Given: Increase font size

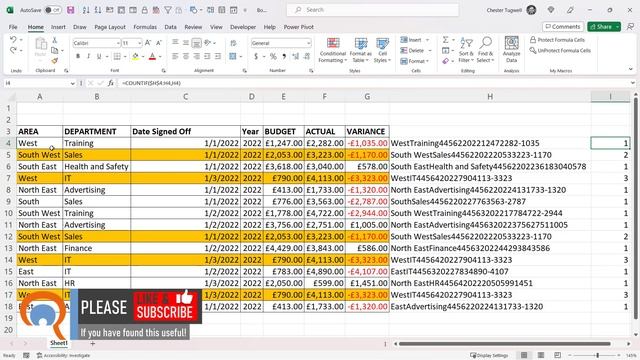Looking at the screenshot, I should click(148, 42).
